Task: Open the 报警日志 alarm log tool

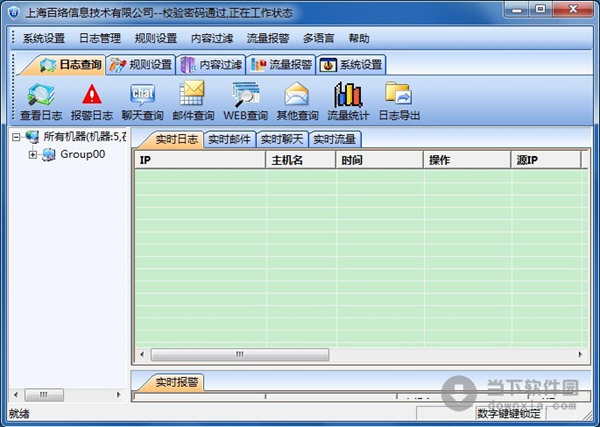Action: tap(91, 101)
